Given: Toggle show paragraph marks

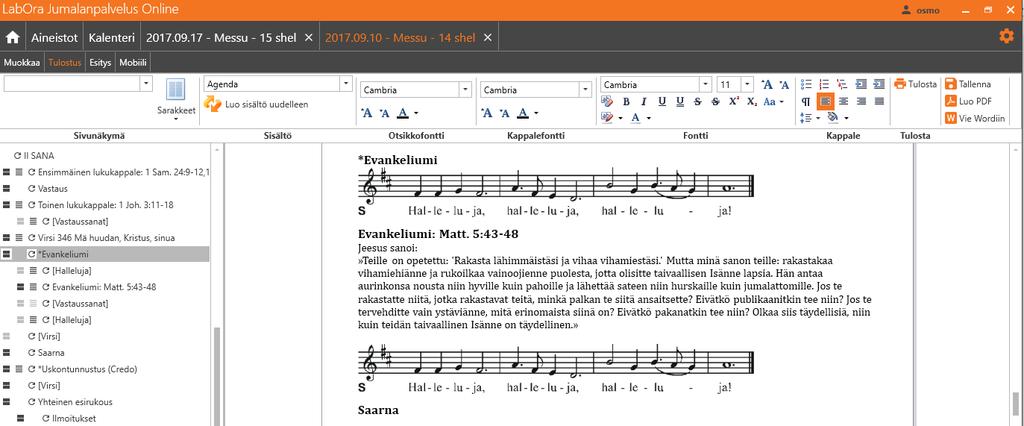Looking at the screenshot, I should tap(806, 101).
